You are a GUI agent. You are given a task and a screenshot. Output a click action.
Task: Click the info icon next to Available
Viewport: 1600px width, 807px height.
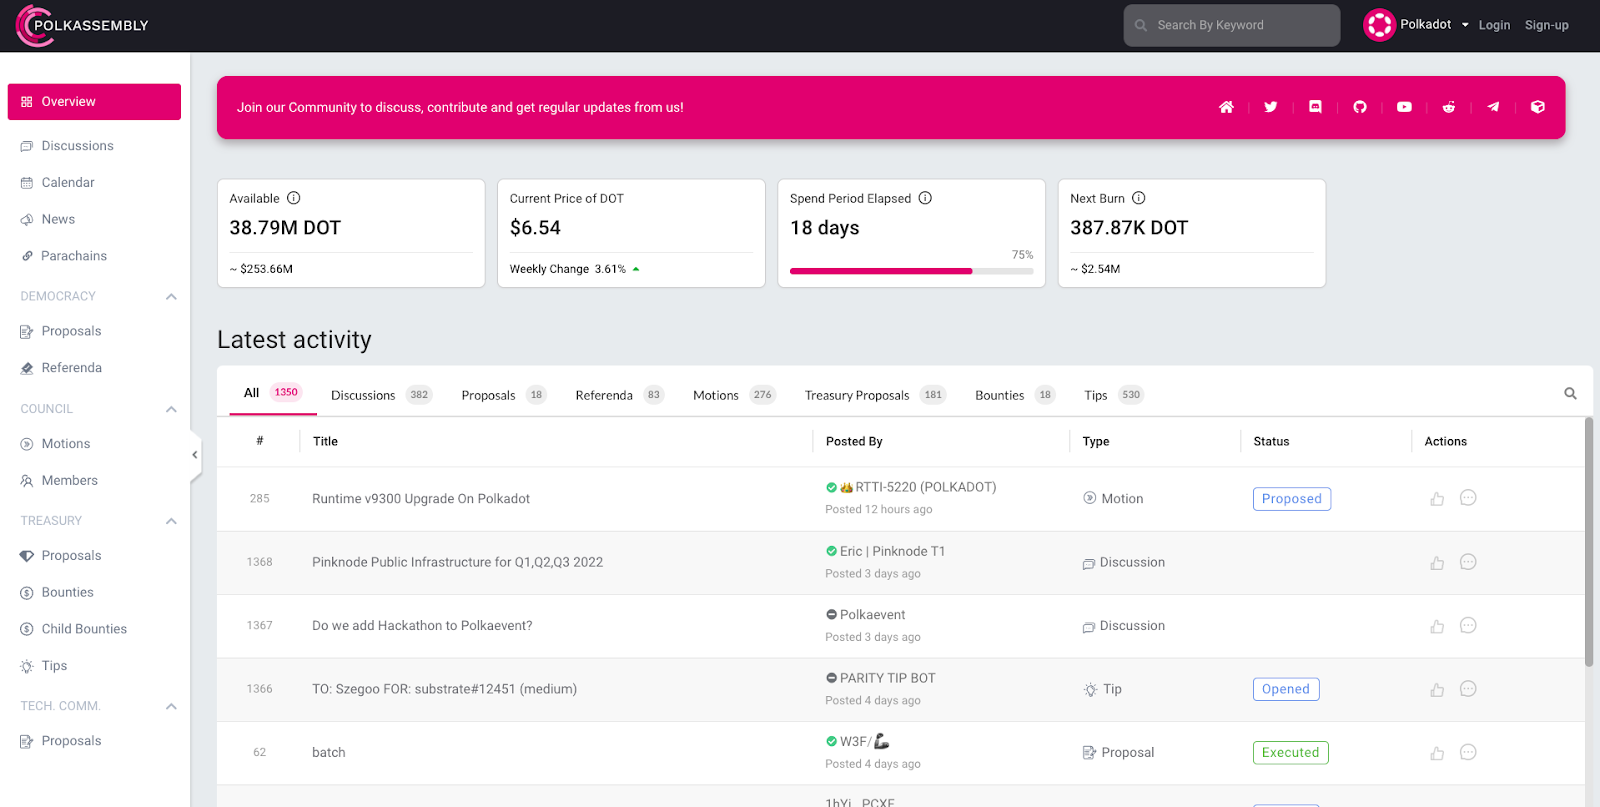pos(294,198)
